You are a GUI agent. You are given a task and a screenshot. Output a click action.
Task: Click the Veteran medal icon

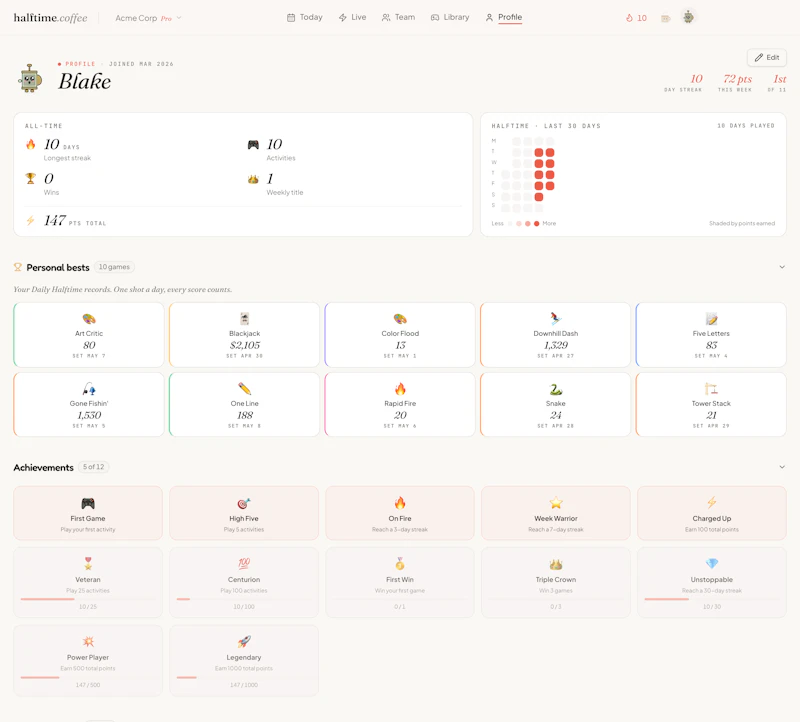88,564
